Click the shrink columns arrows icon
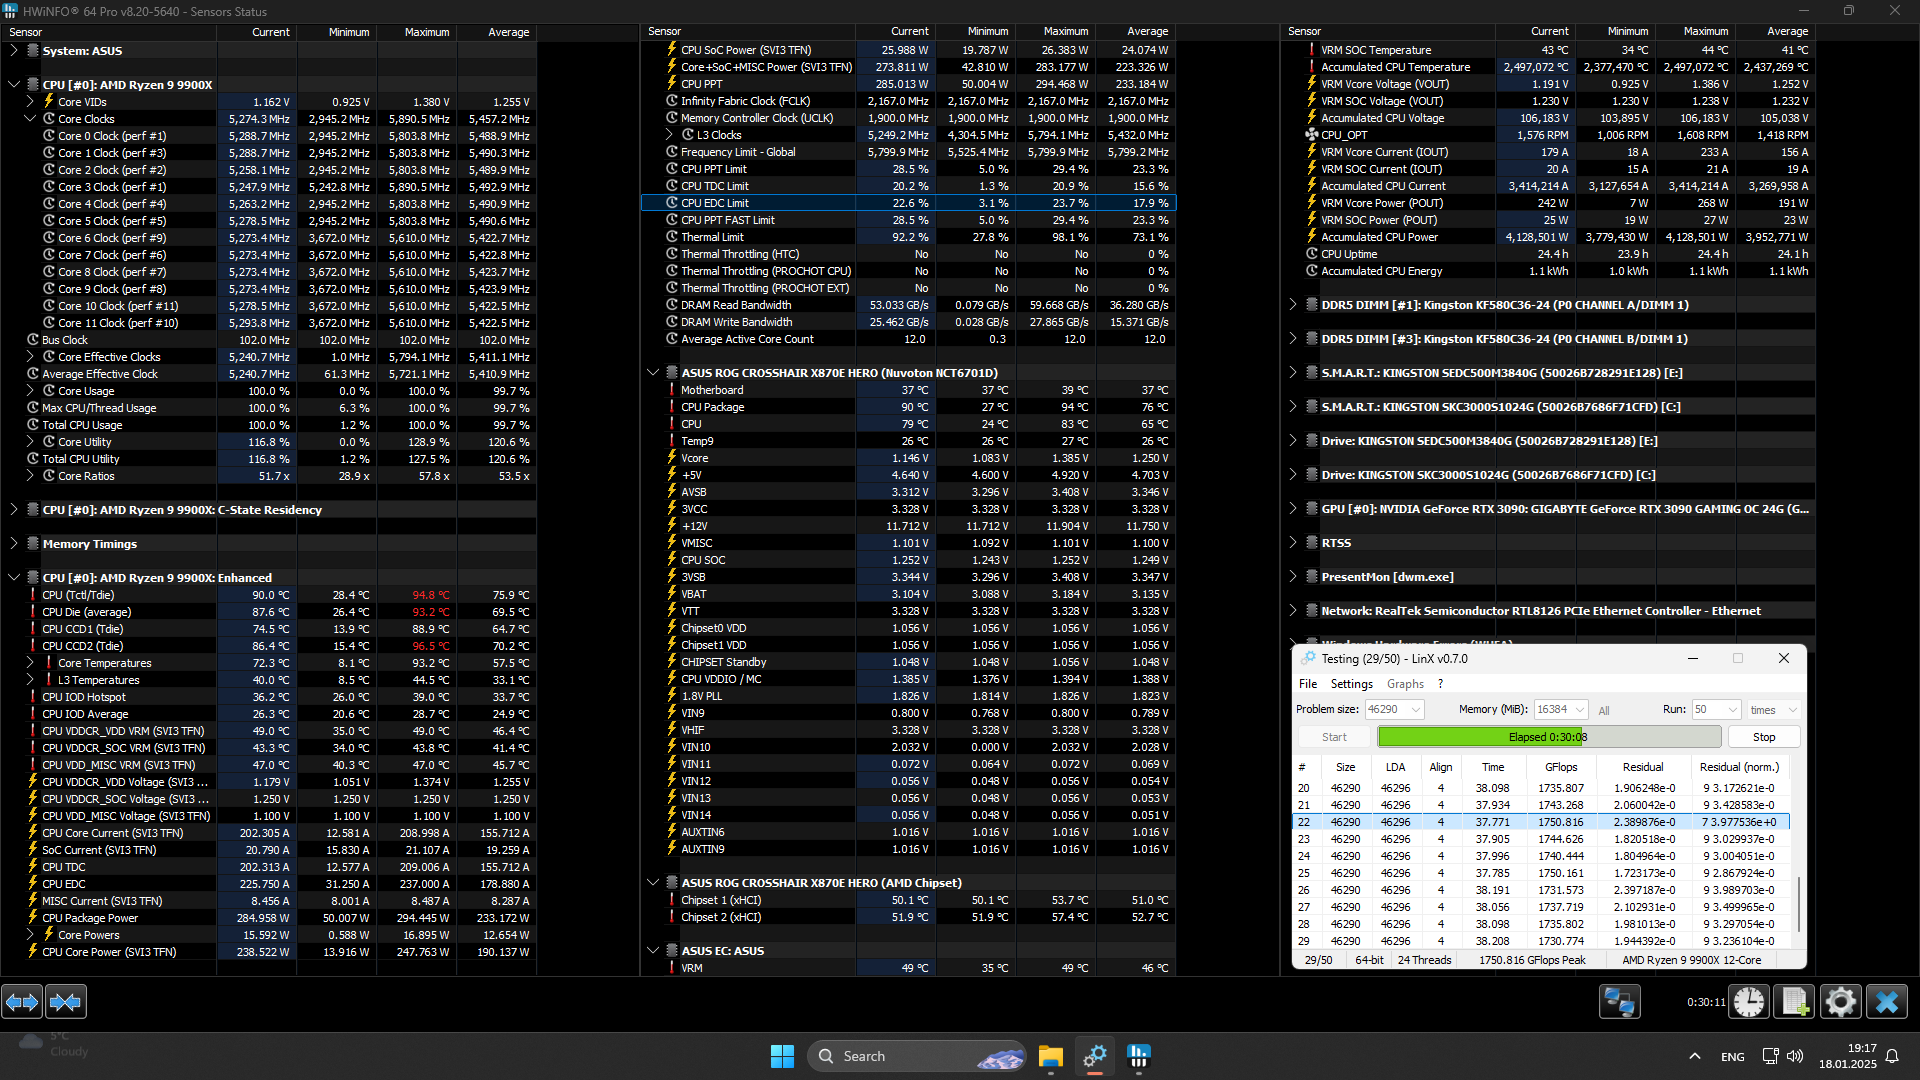The height and width of the screenshot is (1080, 1920). (66, 1001)
